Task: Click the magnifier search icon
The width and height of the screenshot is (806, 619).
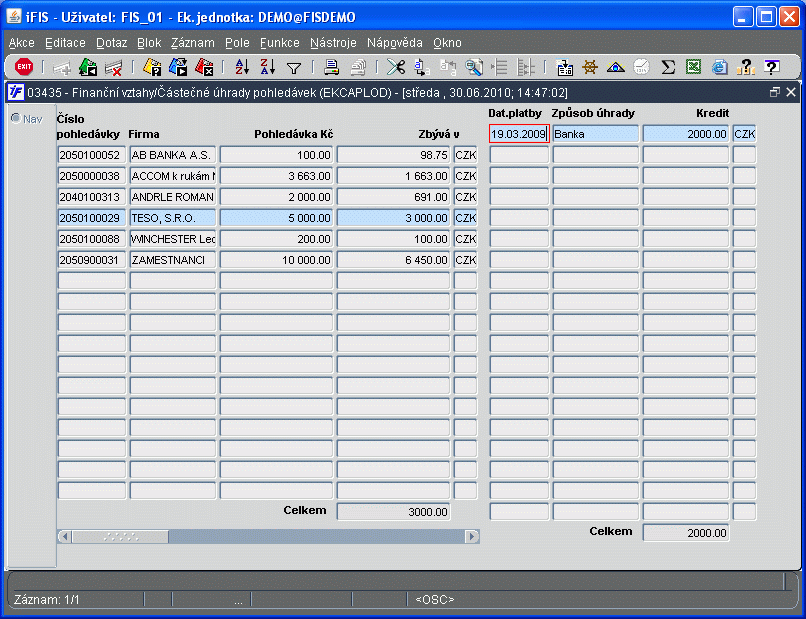Action: click(x=473, y=67)
